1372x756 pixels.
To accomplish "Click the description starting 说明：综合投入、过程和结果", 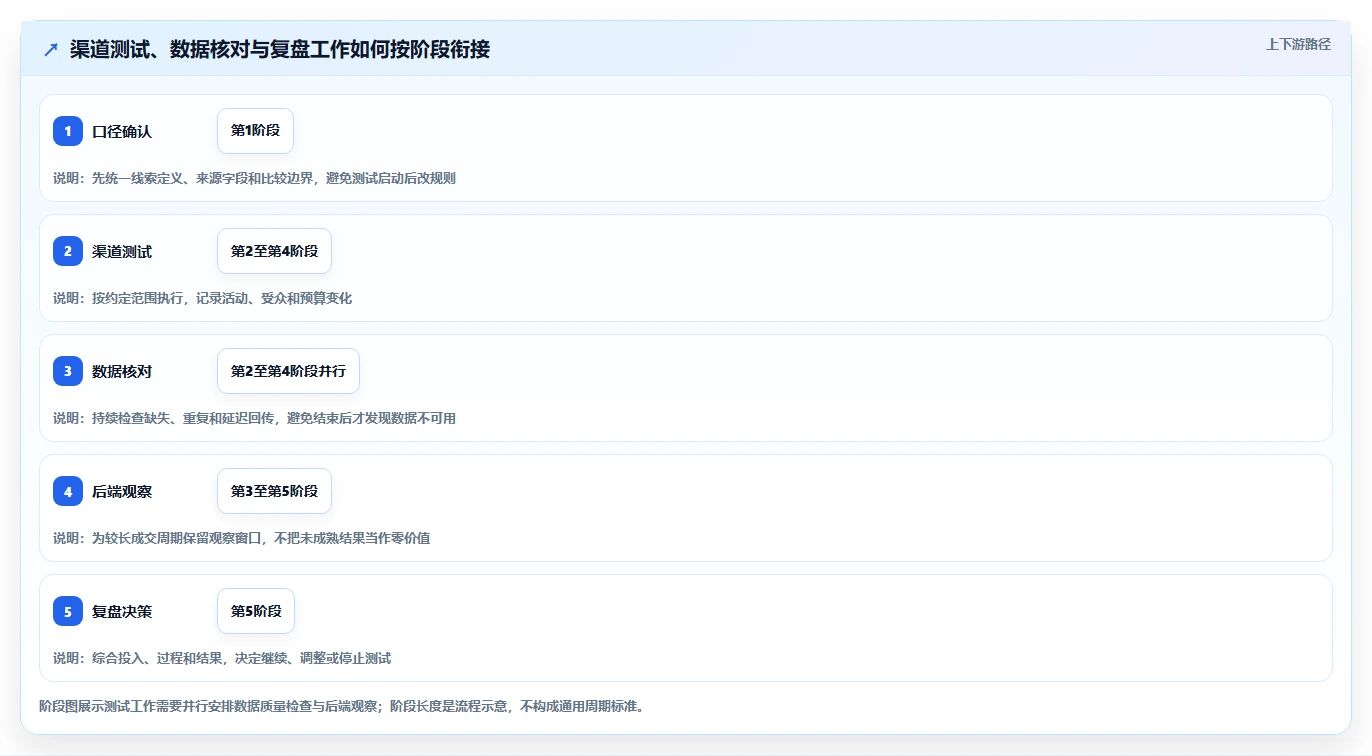I will tap(222, 658).
